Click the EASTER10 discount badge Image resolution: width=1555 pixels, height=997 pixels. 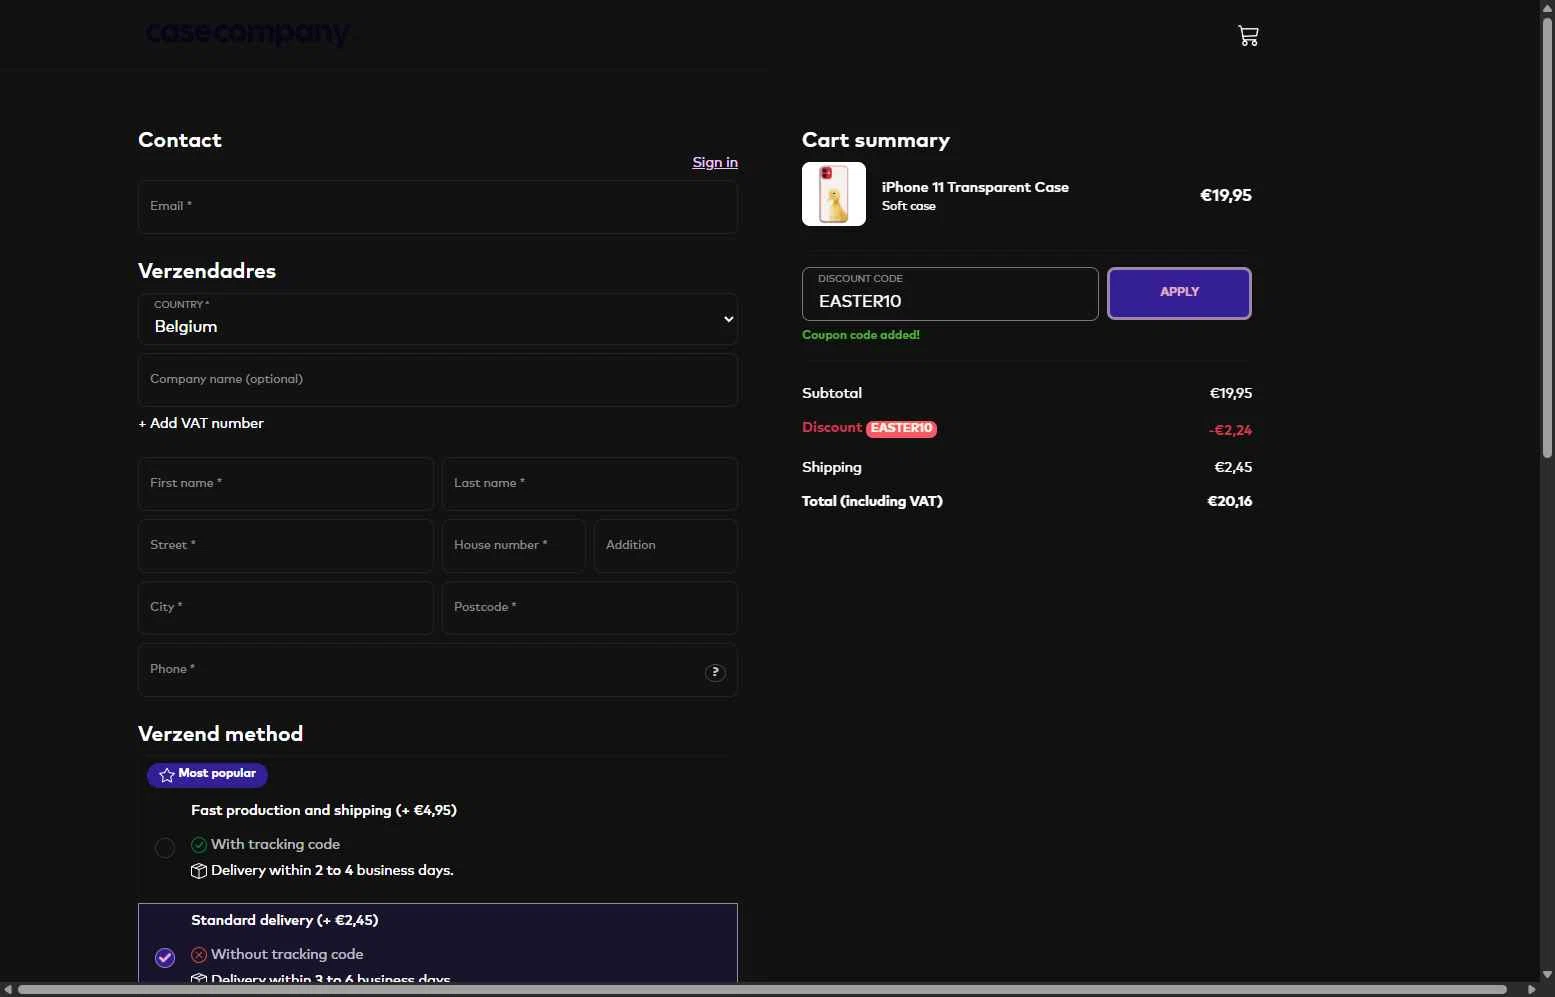click(901, 428)
